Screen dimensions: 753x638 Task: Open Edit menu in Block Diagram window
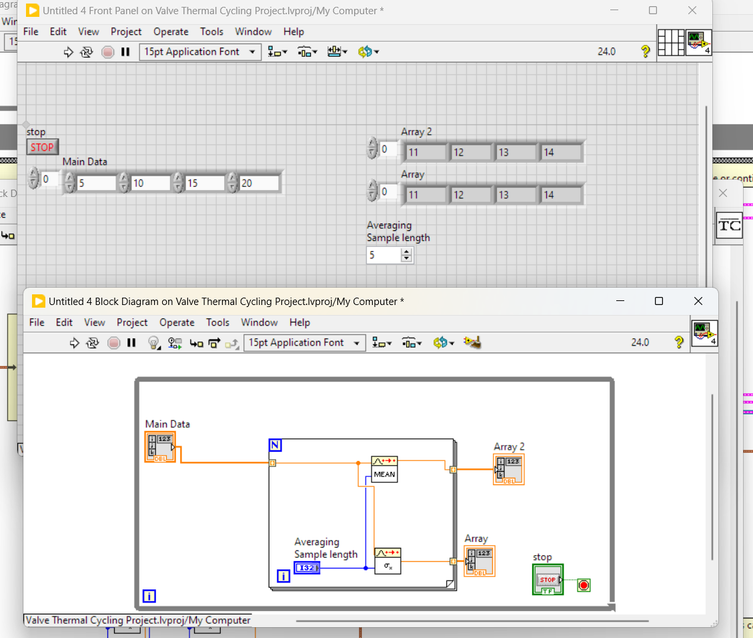coord(64,323)
